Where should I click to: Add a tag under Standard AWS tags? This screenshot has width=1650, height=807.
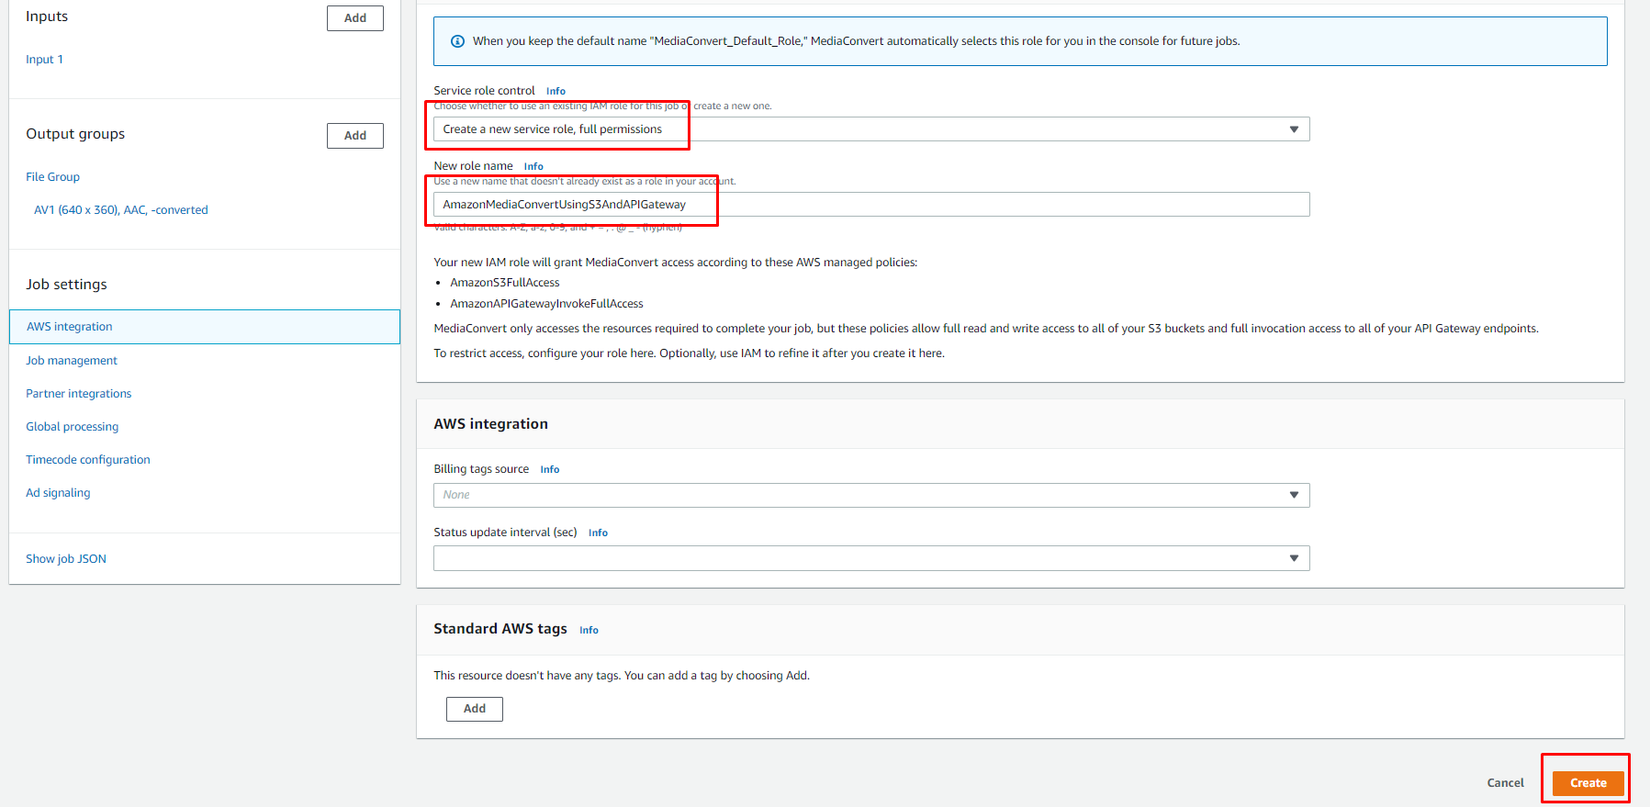coord(474,709)
